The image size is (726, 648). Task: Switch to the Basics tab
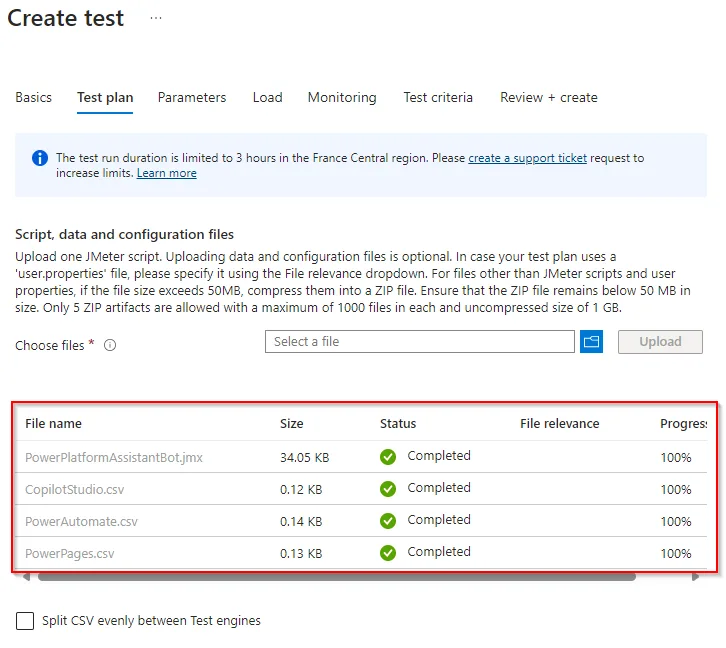33,98
